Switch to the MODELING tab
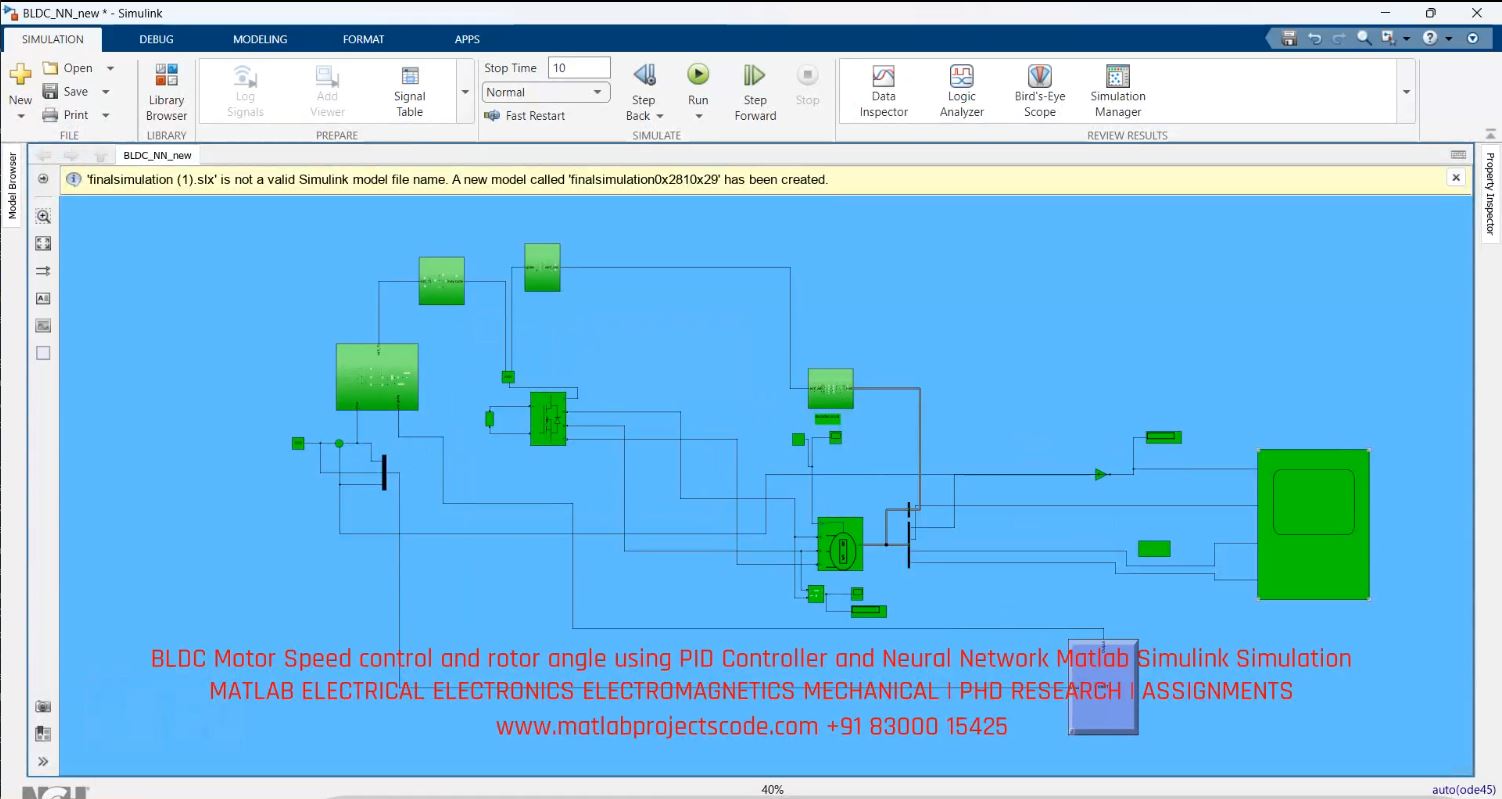 (x=260, y=39)
